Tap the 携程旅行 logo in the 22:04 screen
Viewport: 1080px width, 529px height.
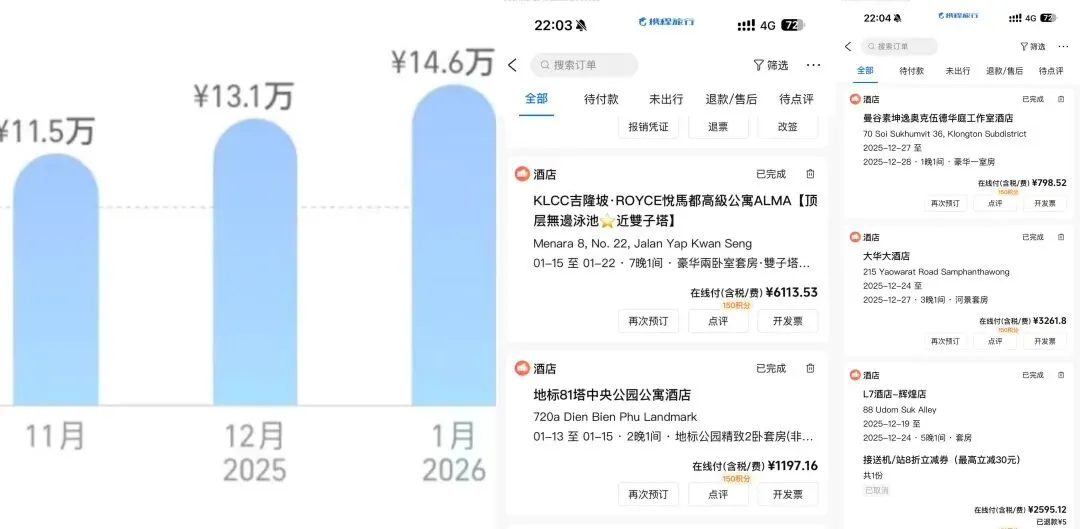click(x=958, y=15)
